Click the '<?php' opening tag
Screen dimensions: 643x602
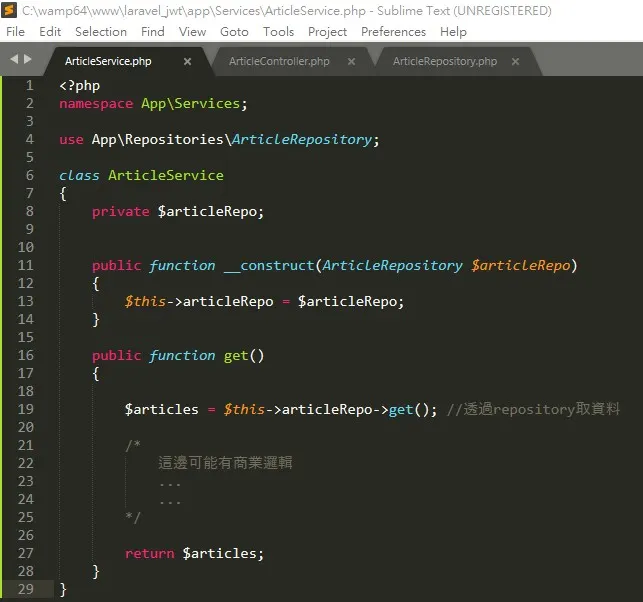pos(80,86)
